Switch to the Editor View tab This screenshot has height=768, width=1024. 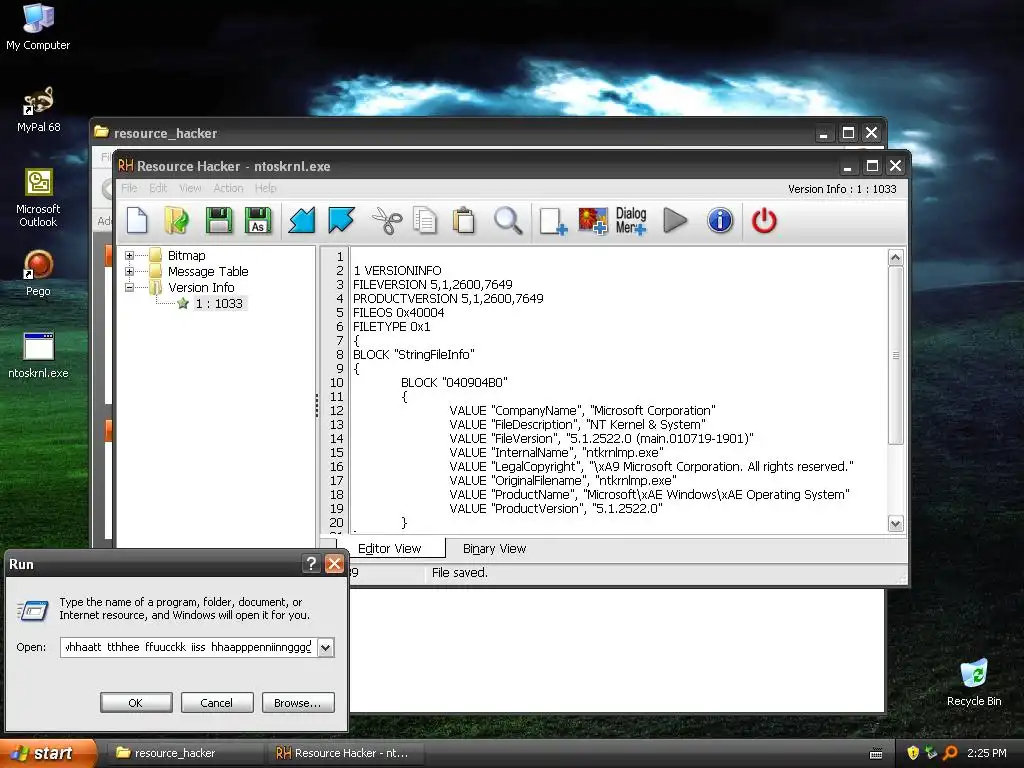point(390,549)
